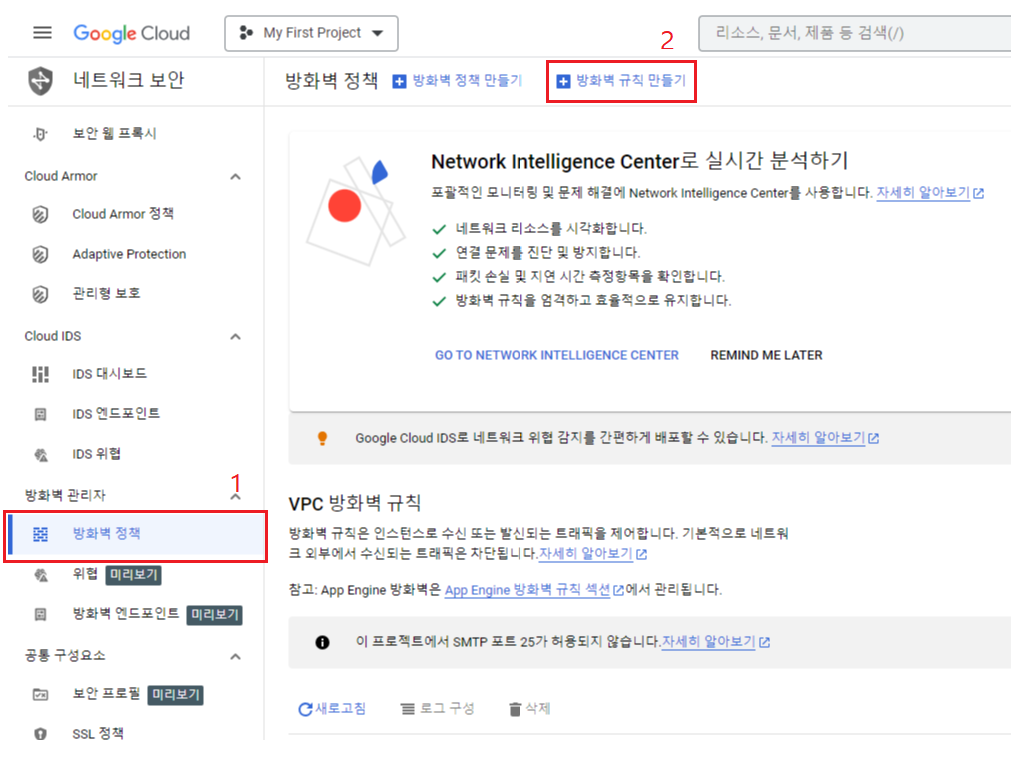Click the Network Intelligence Center illustration
This screenshot has height=764, width=1029.
point(356,211)
